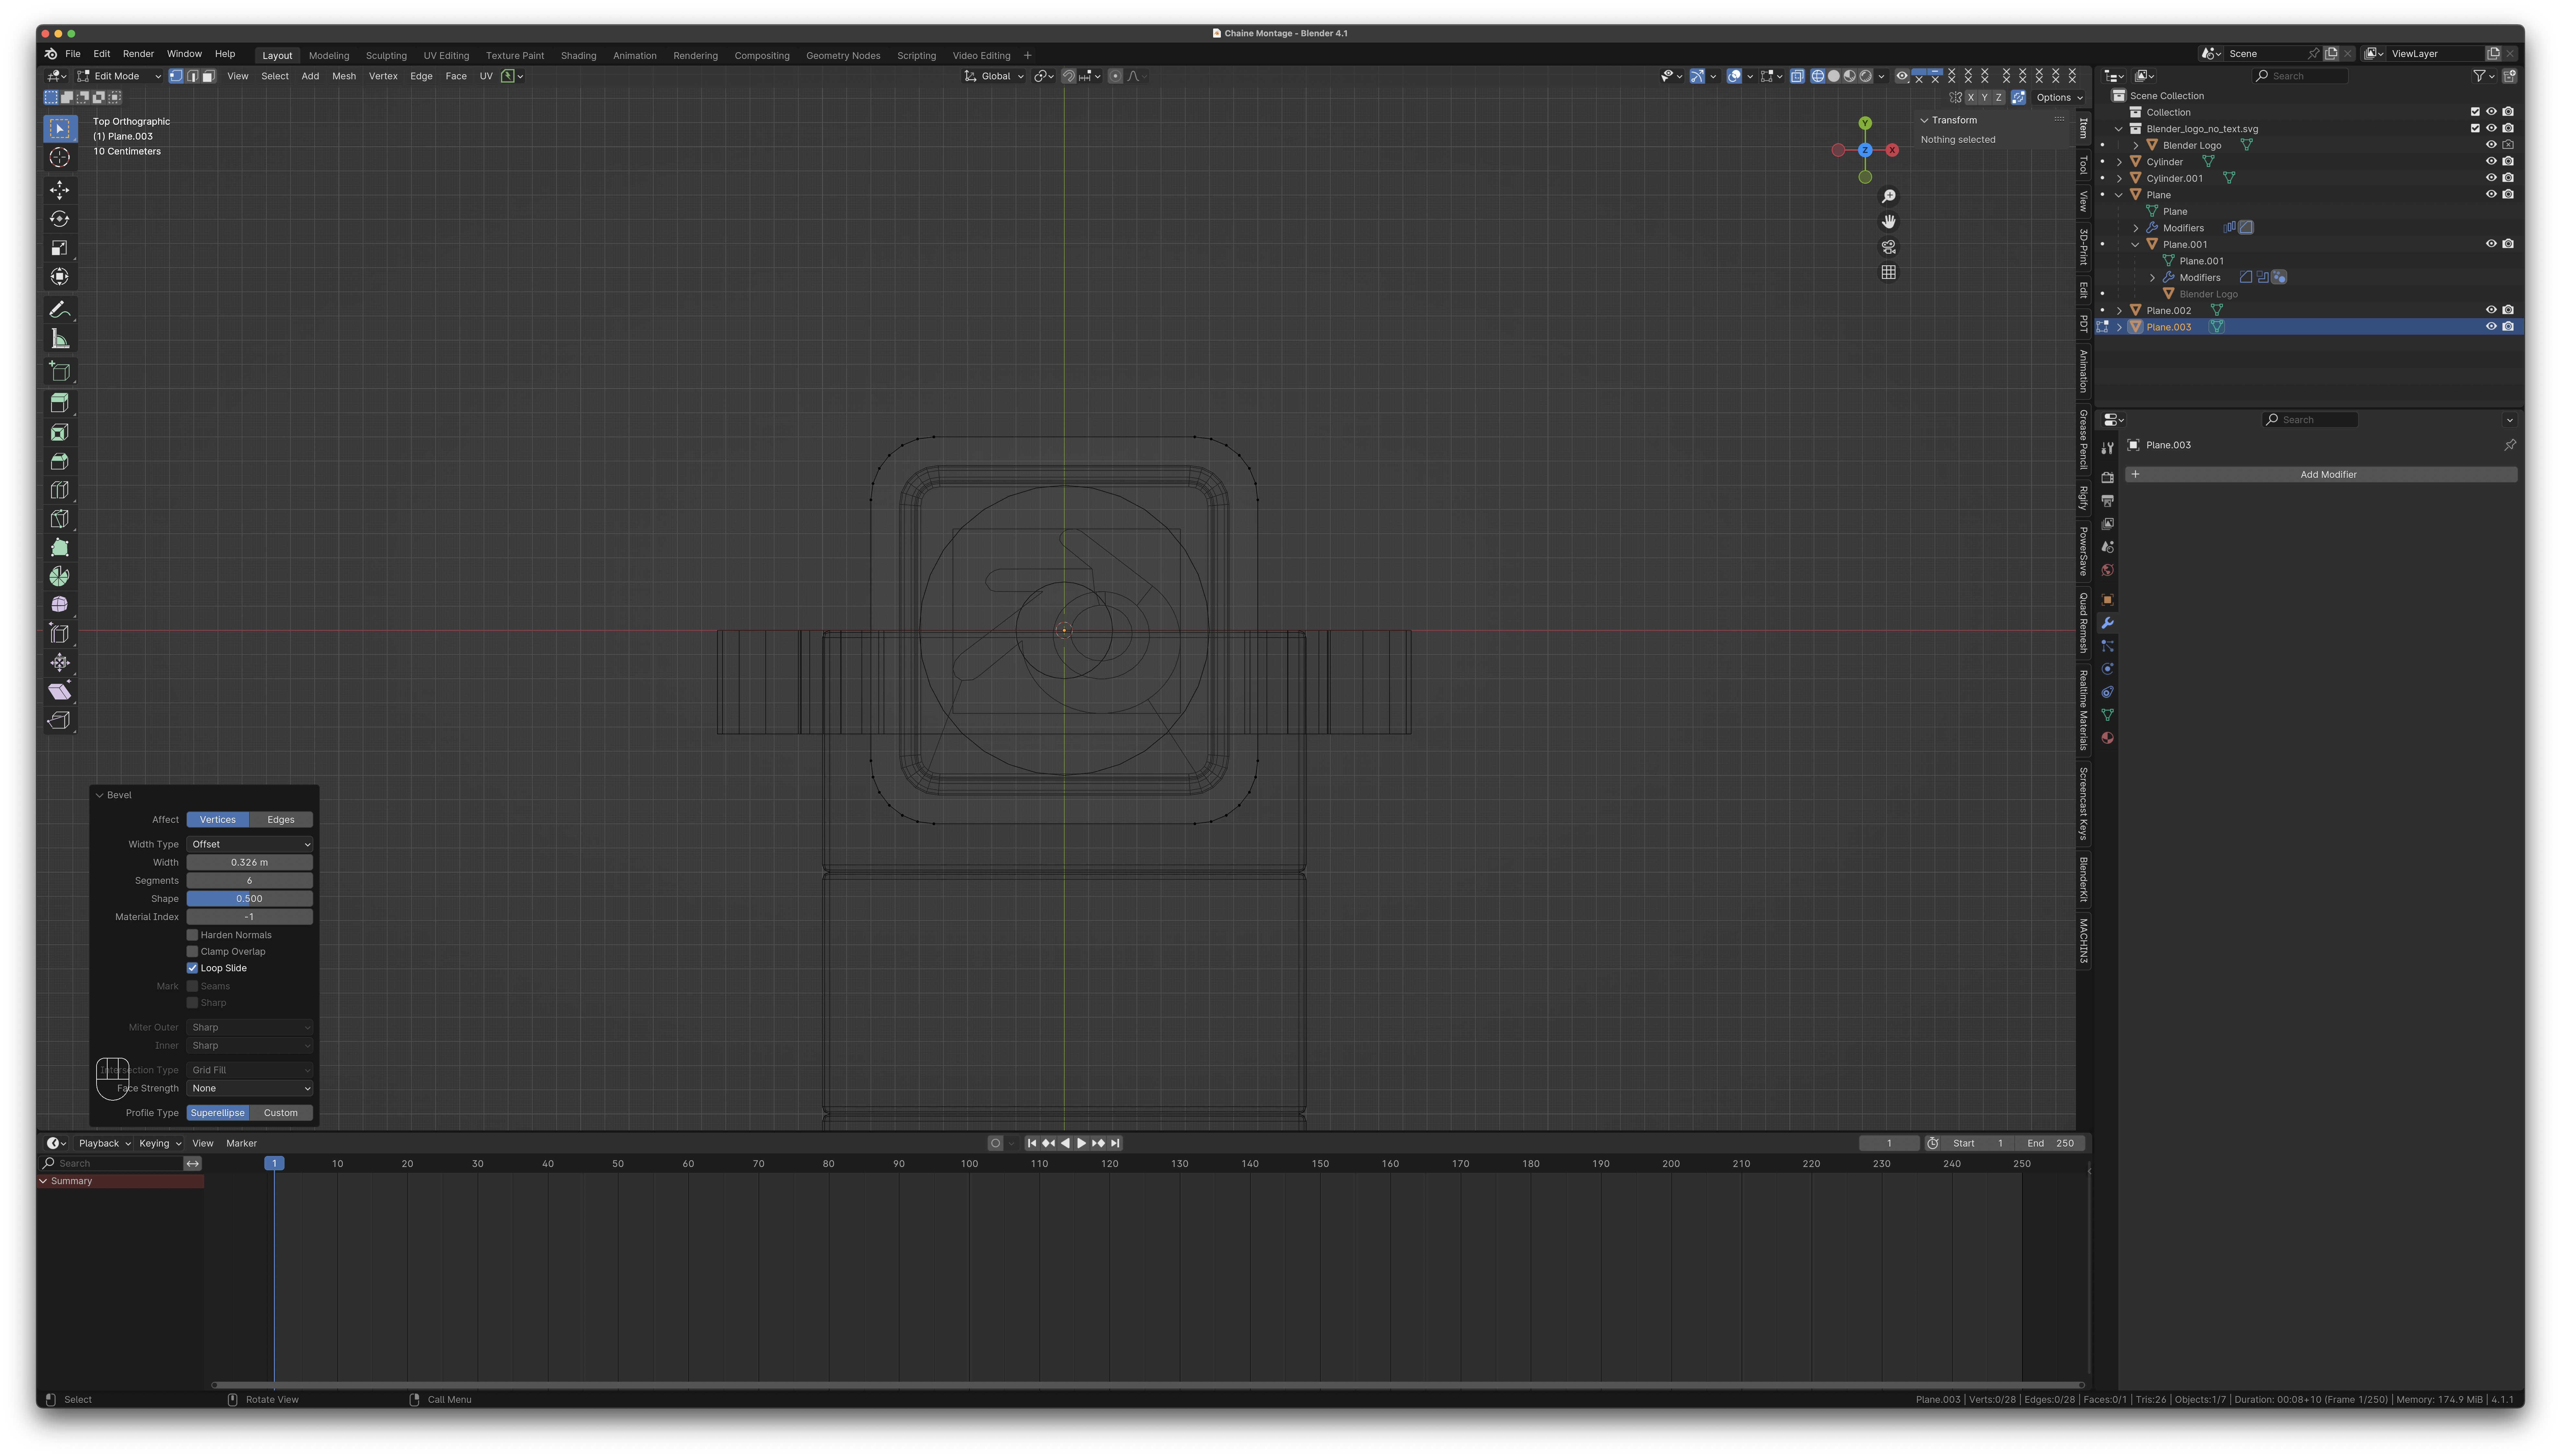
Task: Open the Width Type Offset dropdown
Action: (250, 844)
